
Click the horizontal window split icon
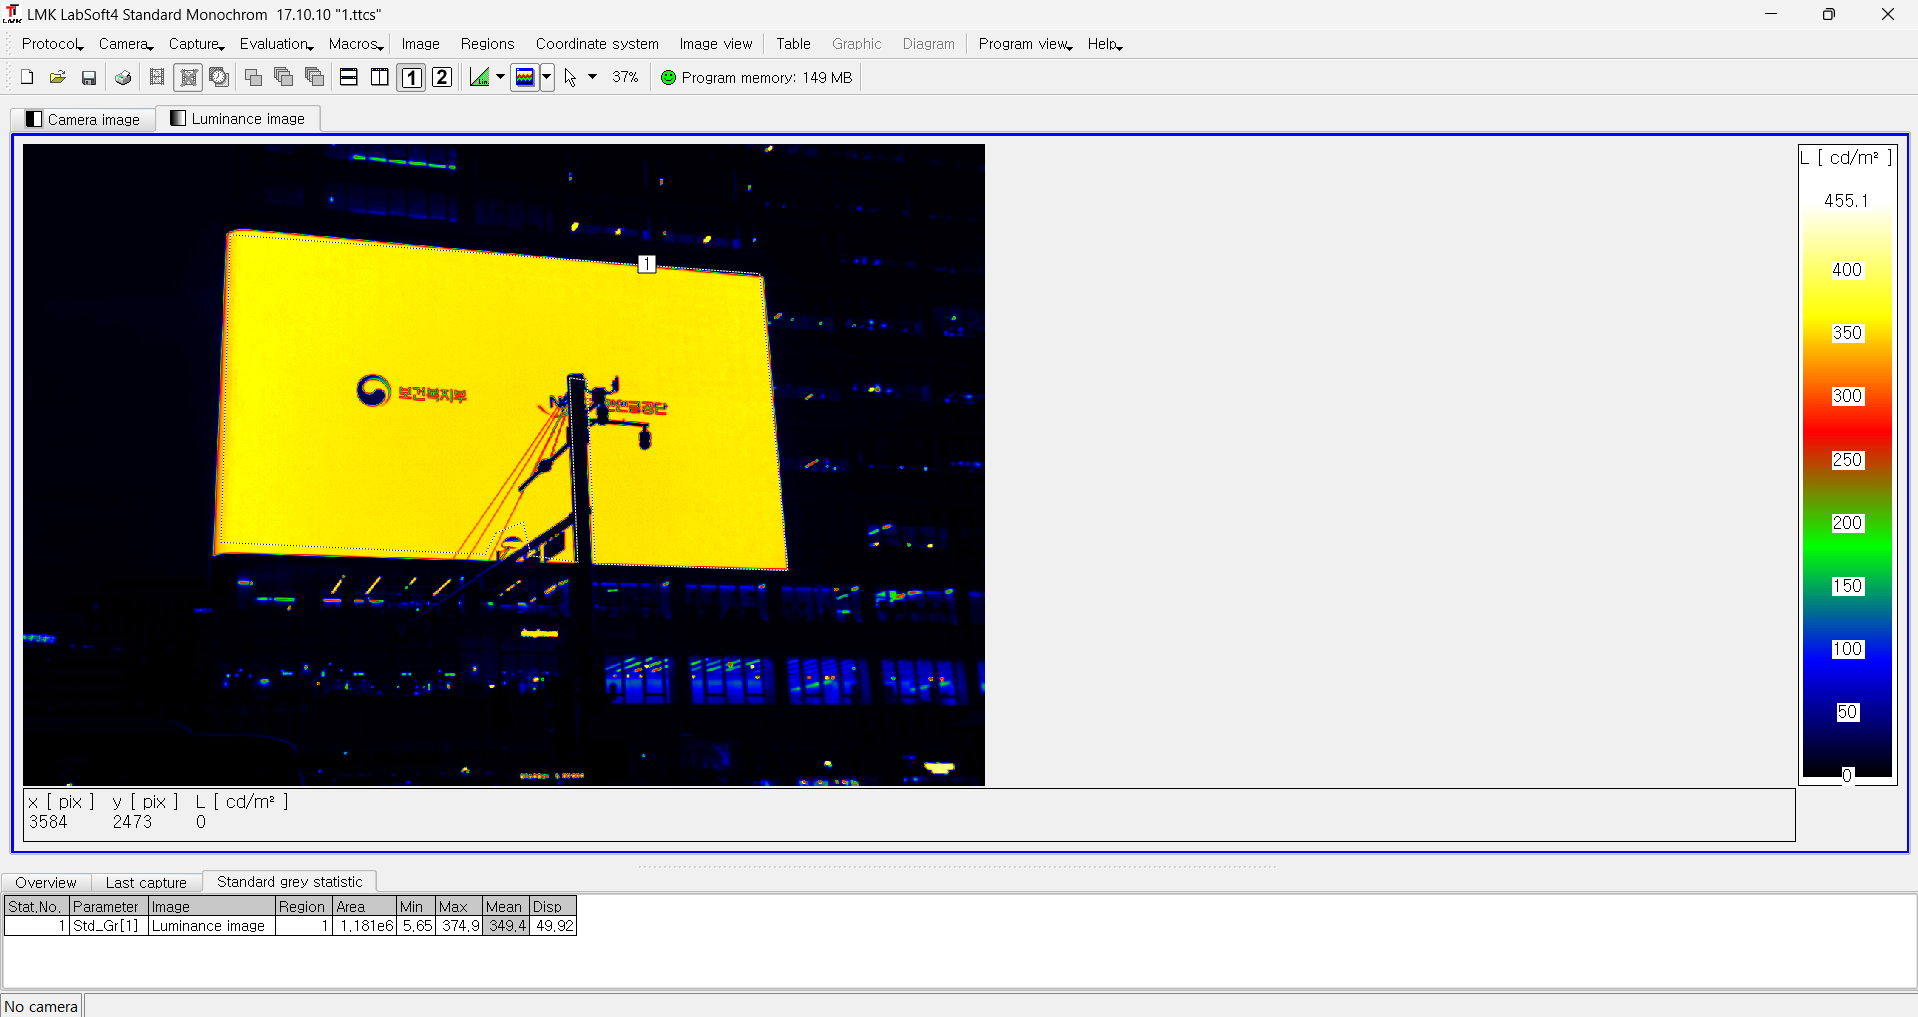tap(349, 78)
